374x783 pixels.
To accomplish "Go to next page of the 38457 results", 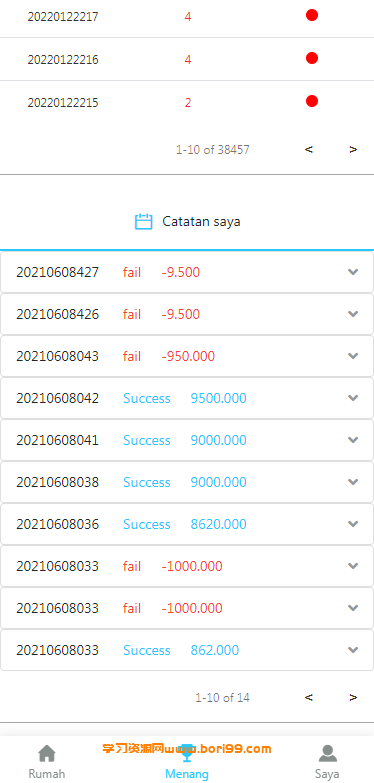I will (353, 149).
